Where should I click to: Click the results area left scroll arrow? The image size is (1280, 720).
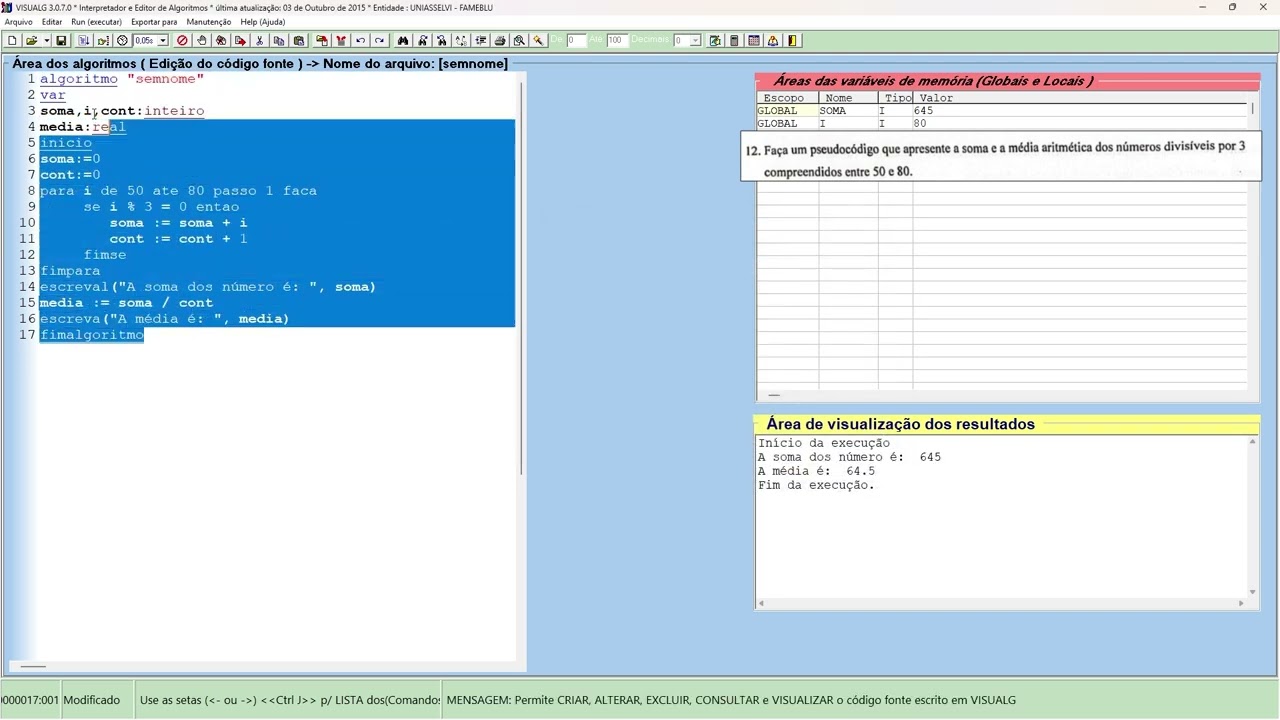pos(762,603)
